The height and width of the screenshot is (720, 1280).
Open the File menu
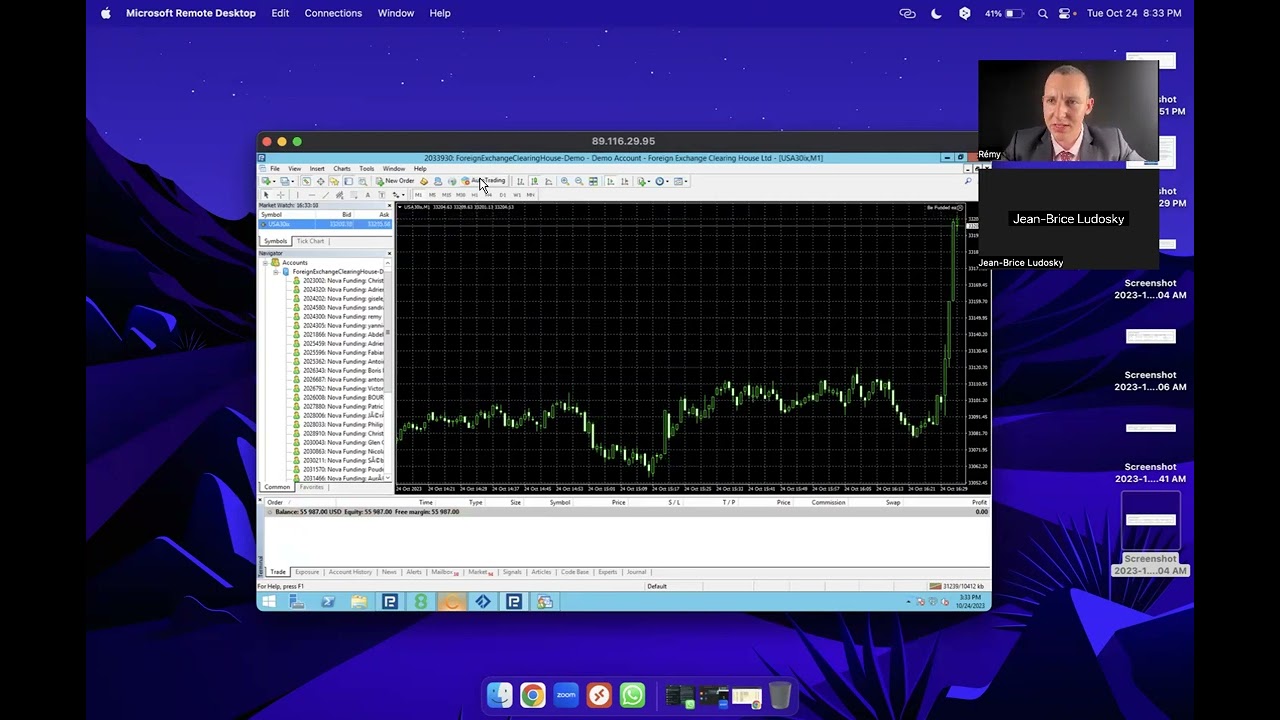click(x=275, y=169)
